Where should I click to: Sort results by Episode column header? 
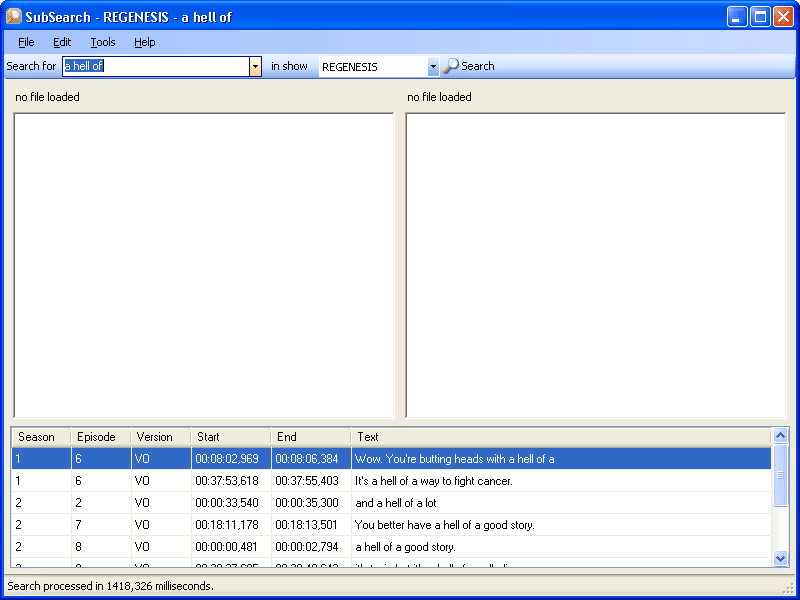pyautogui.click(x=100, y=437)
